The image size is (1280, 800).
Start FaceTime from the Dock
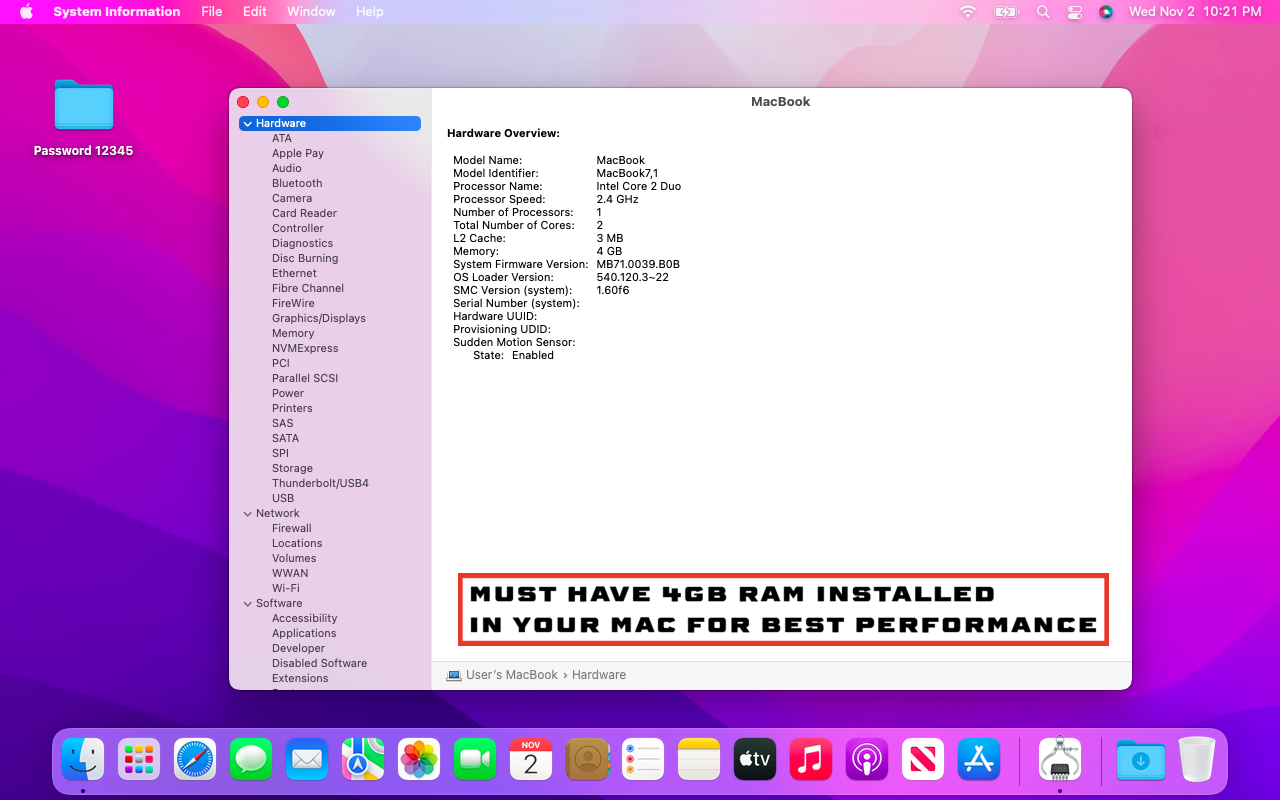(475, 759)
